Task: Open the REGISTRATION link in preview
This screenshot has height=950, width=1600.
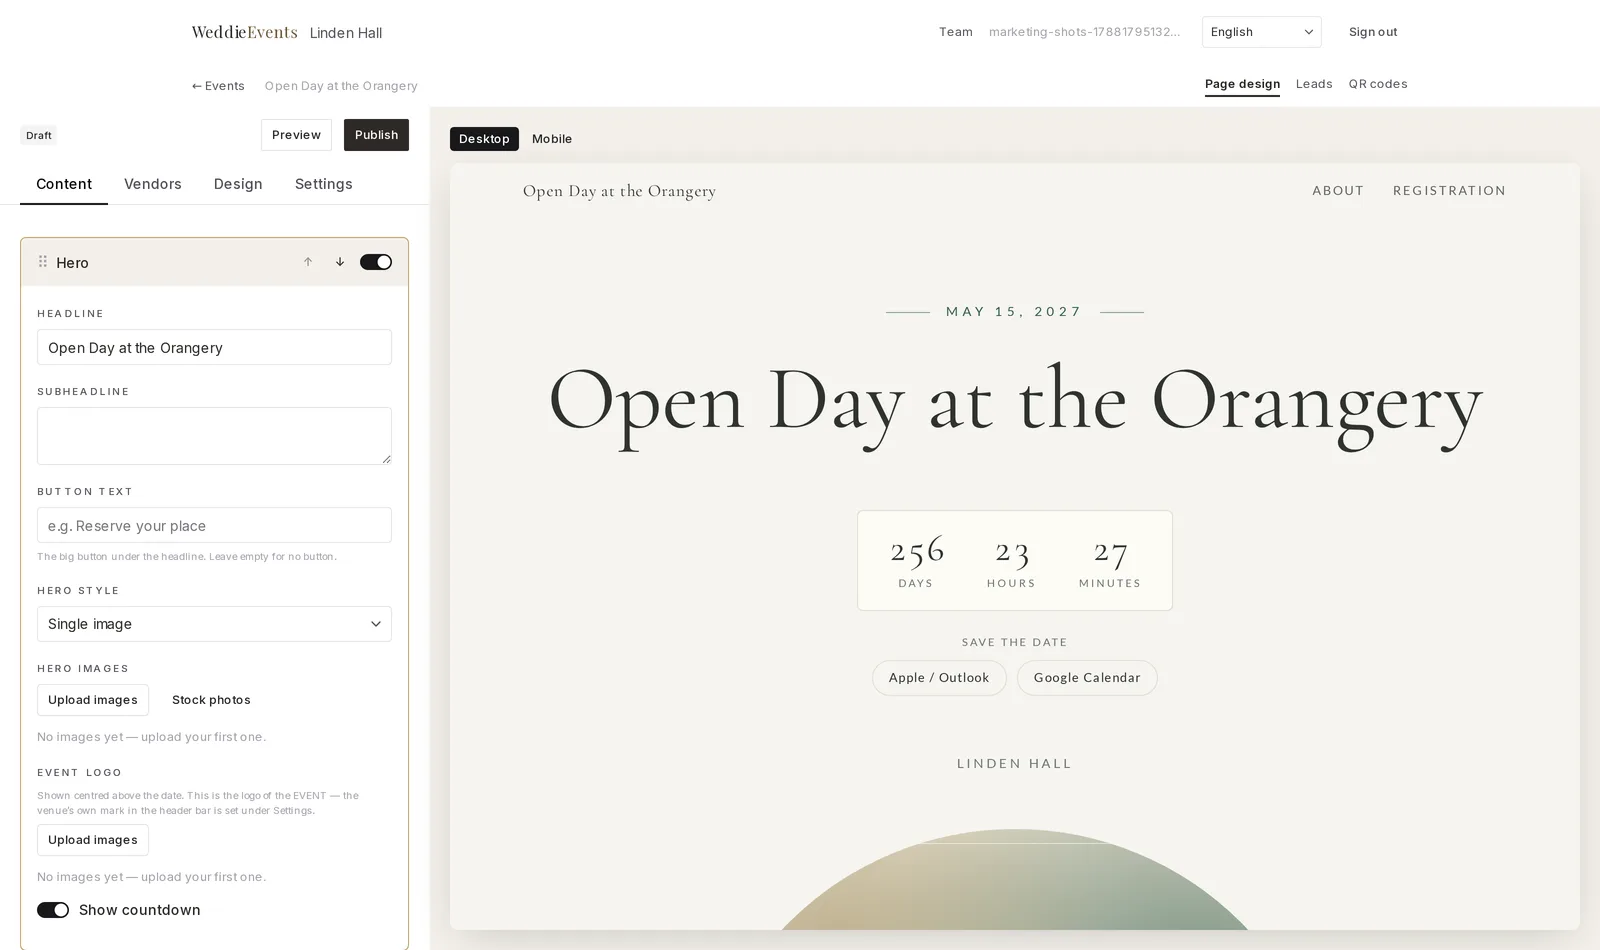Action: 1449,191
